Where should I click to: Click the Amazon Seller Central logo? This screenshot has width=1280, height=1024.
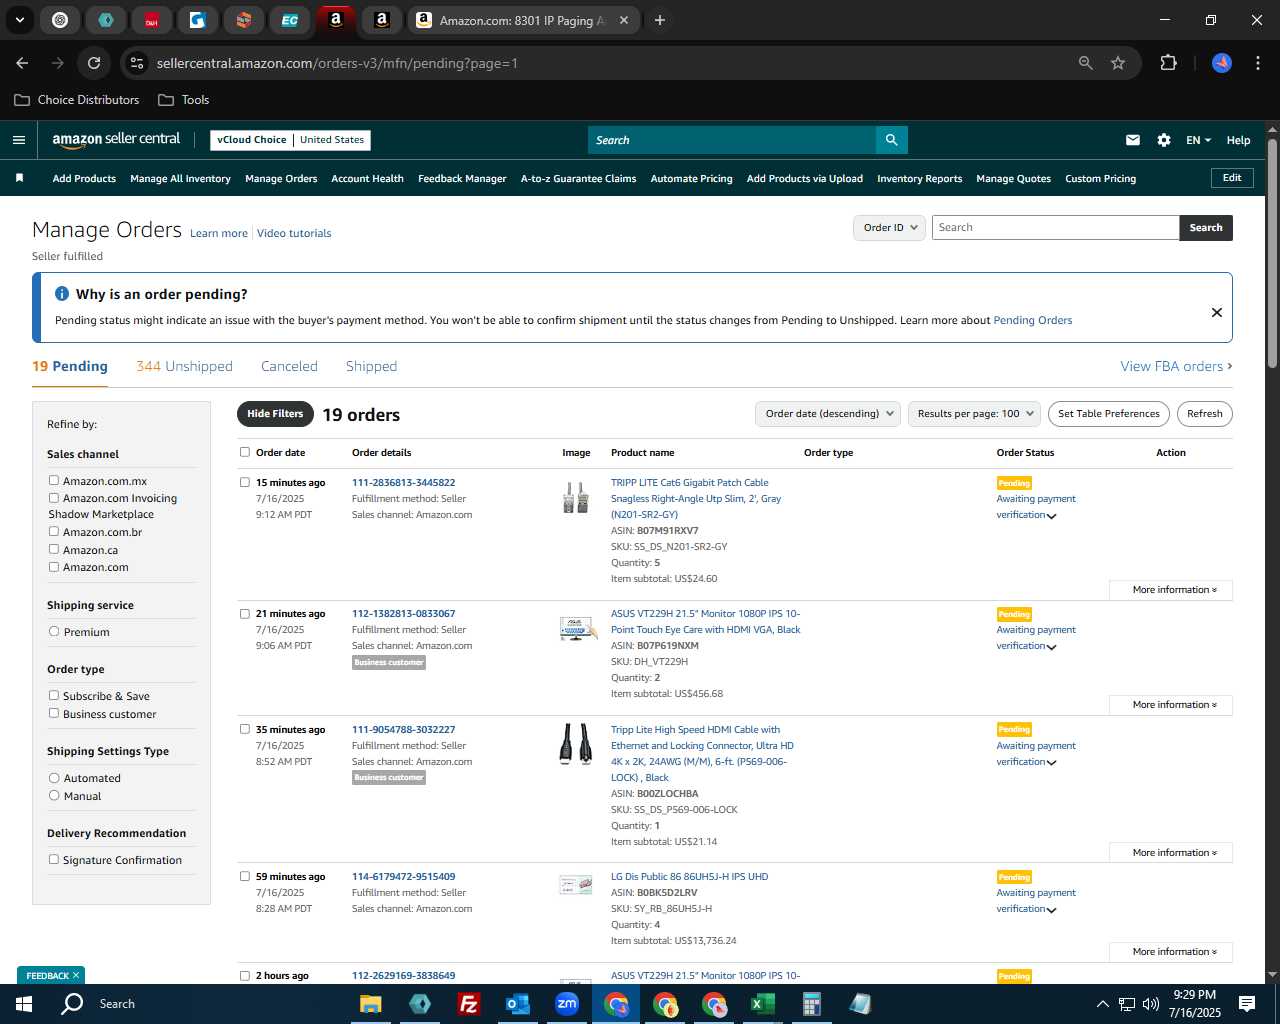tap(116, 140)
